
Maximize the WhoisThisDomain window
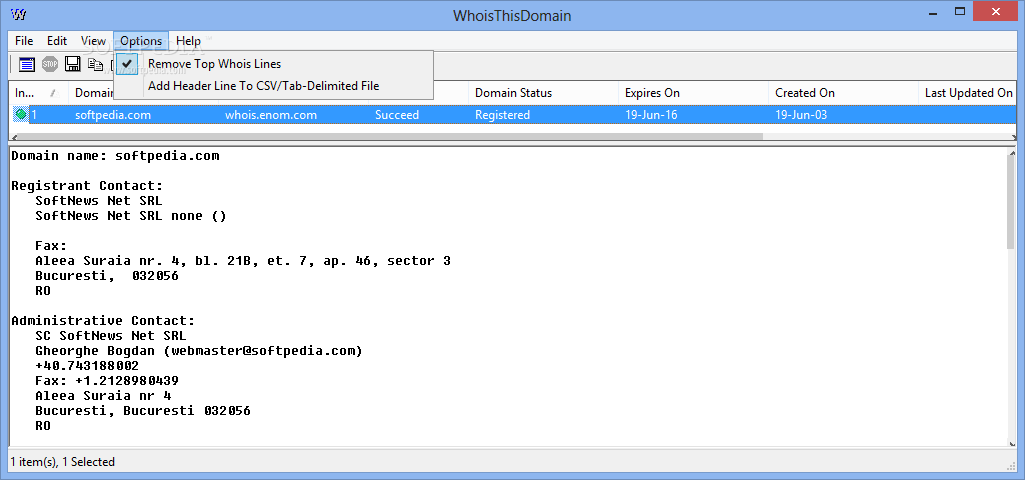960,12
